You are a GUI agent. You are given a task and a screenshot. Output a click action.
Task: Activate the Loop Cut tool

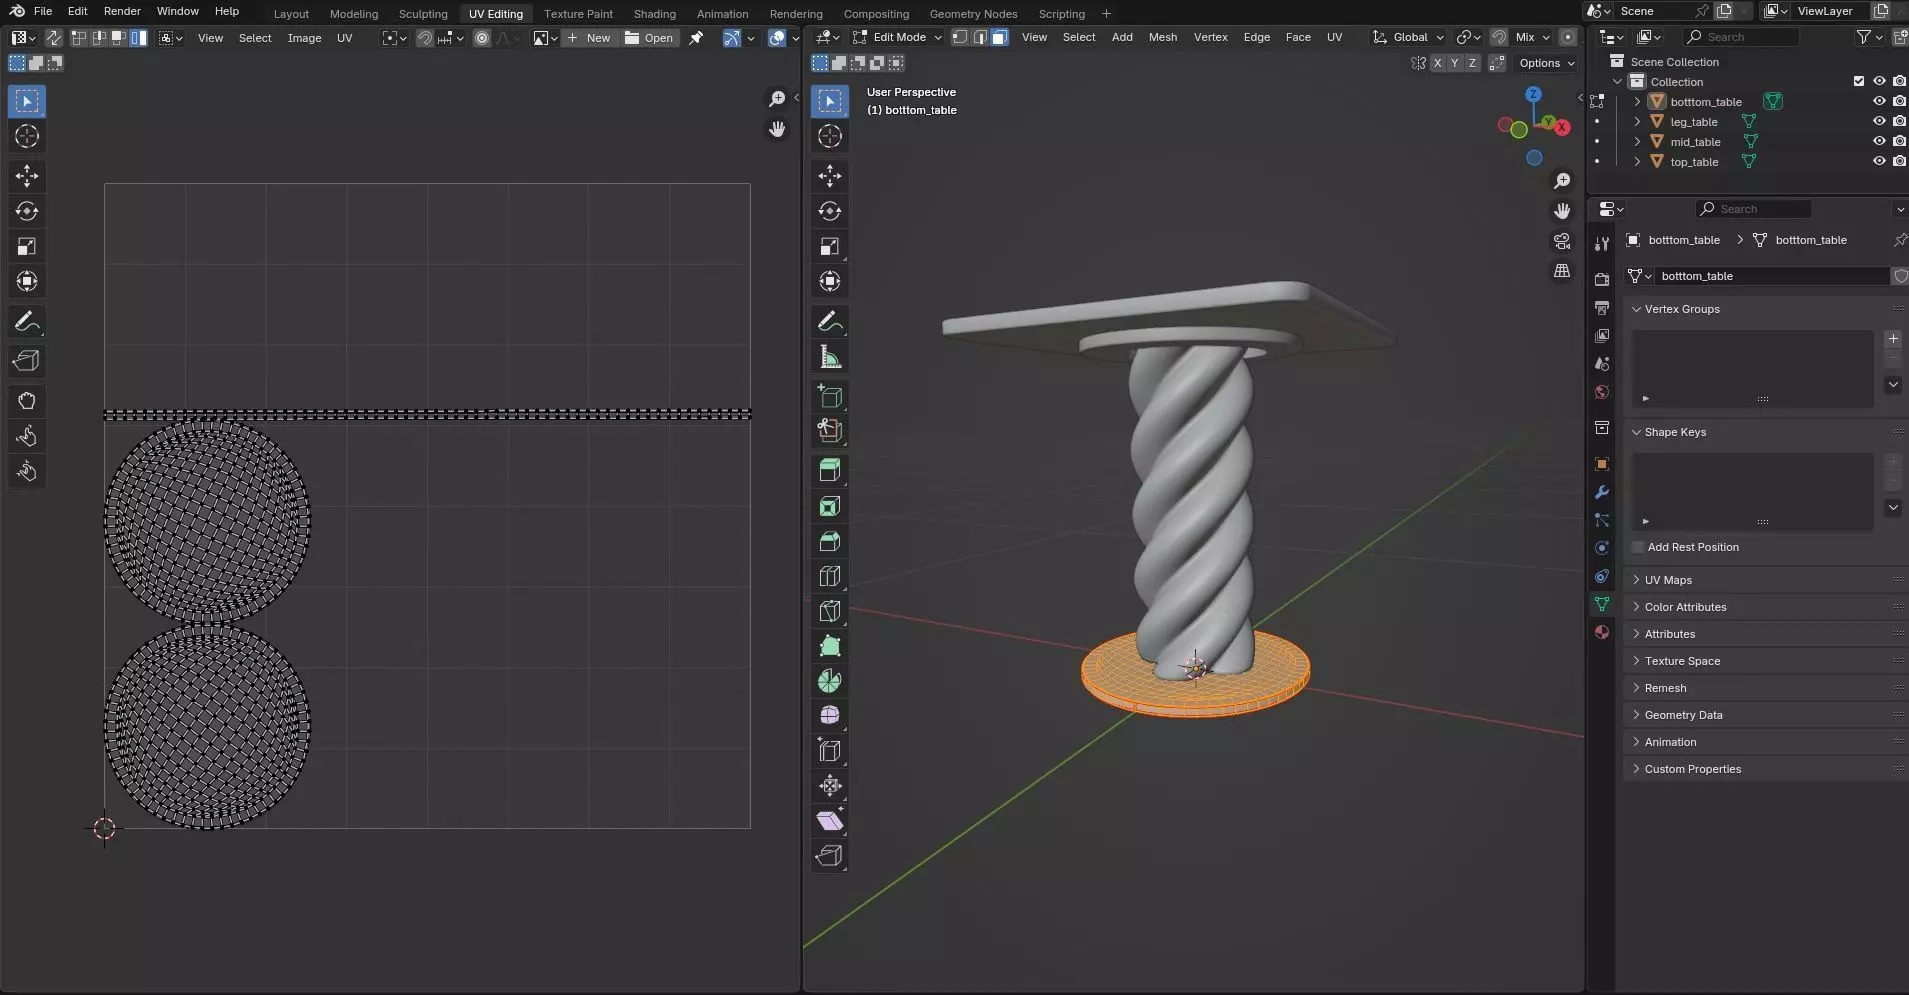tap(829, 576)
